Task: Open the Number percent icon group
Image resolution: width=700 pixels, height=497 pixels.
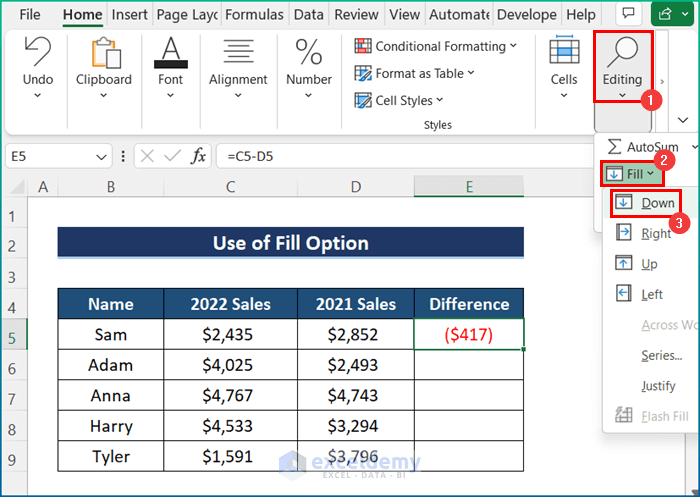Action: [x=308, y=52]
